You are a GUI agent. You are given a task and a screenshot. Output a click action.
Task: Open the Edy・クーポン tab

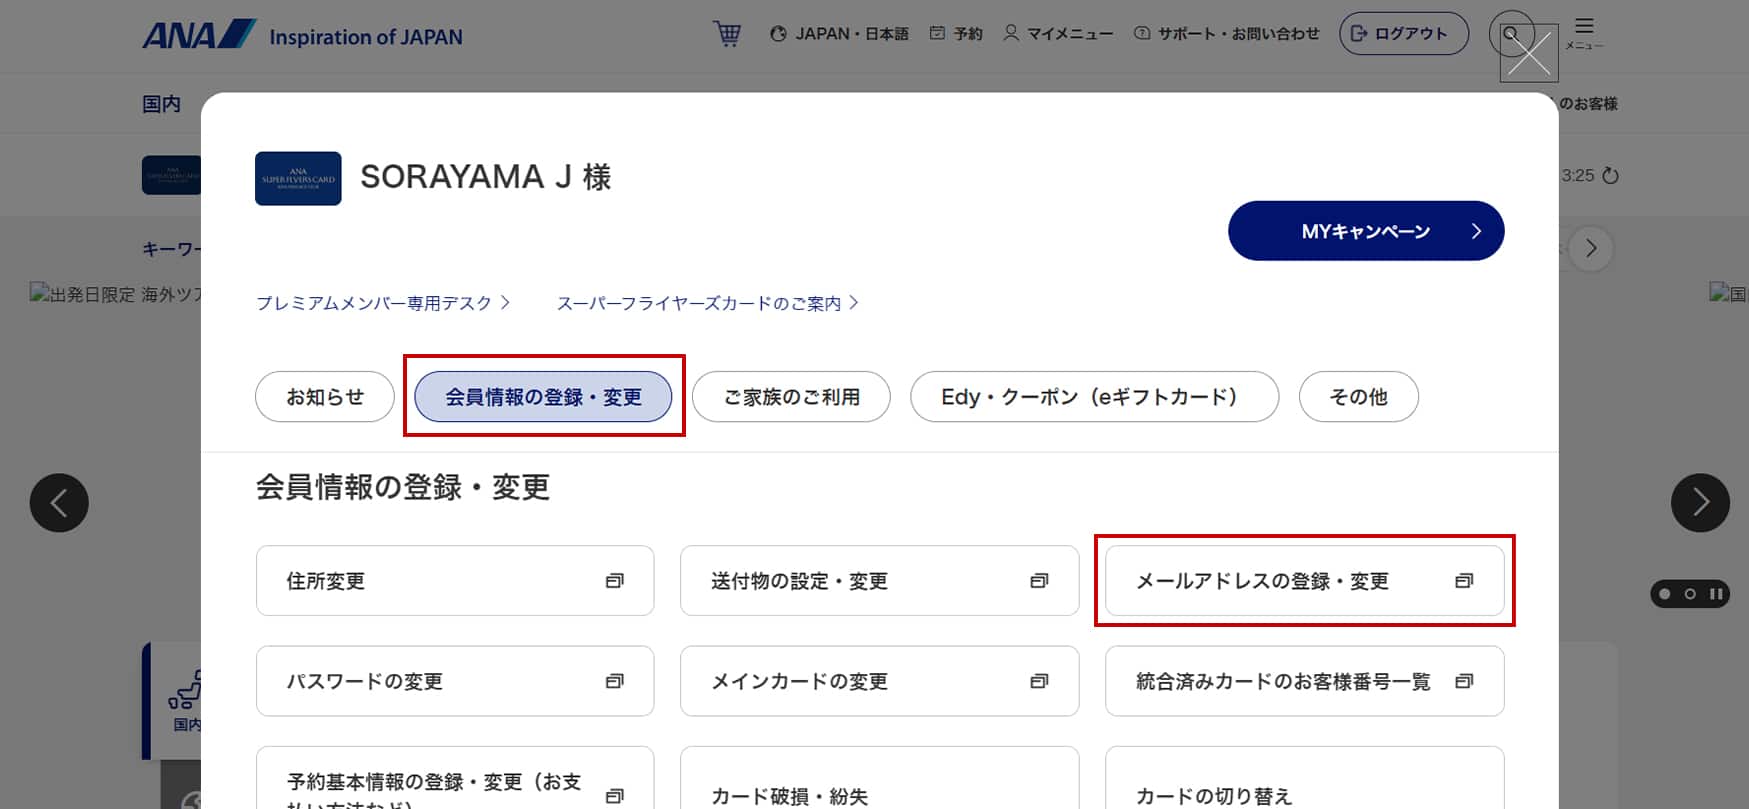1094,397
